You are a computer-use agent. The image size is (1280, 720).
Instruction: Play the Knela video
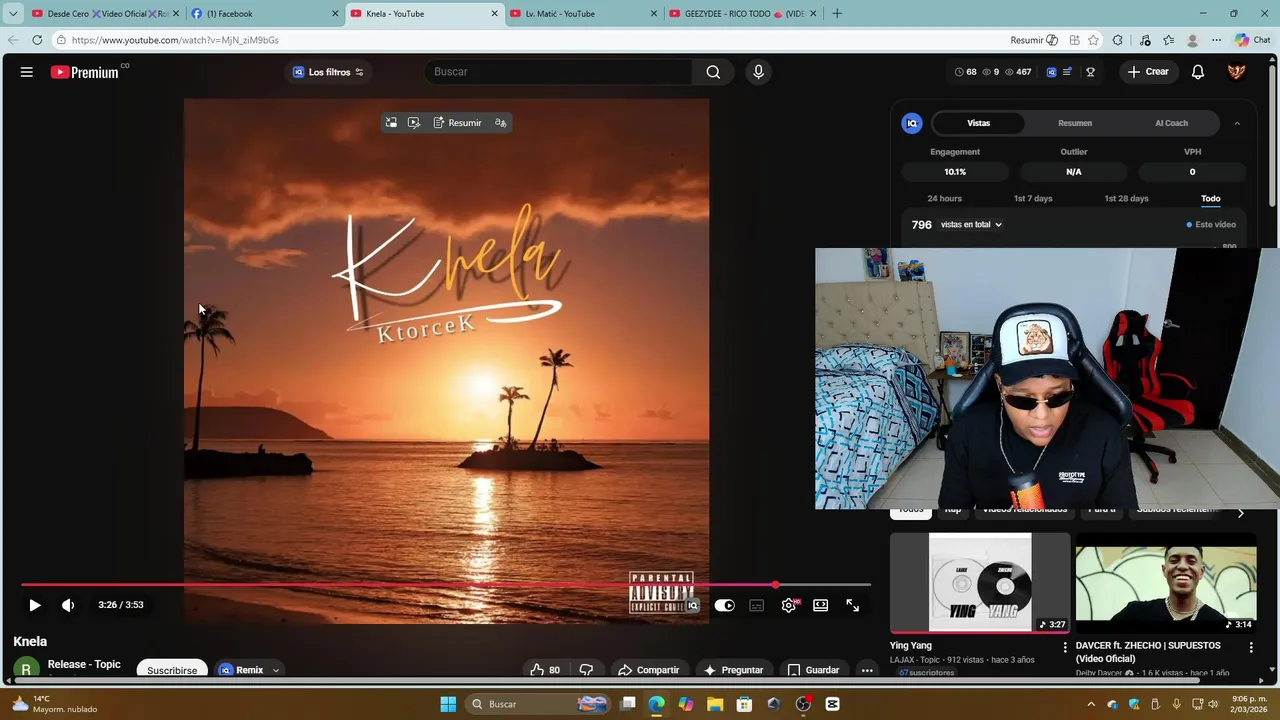click(35, 605)
